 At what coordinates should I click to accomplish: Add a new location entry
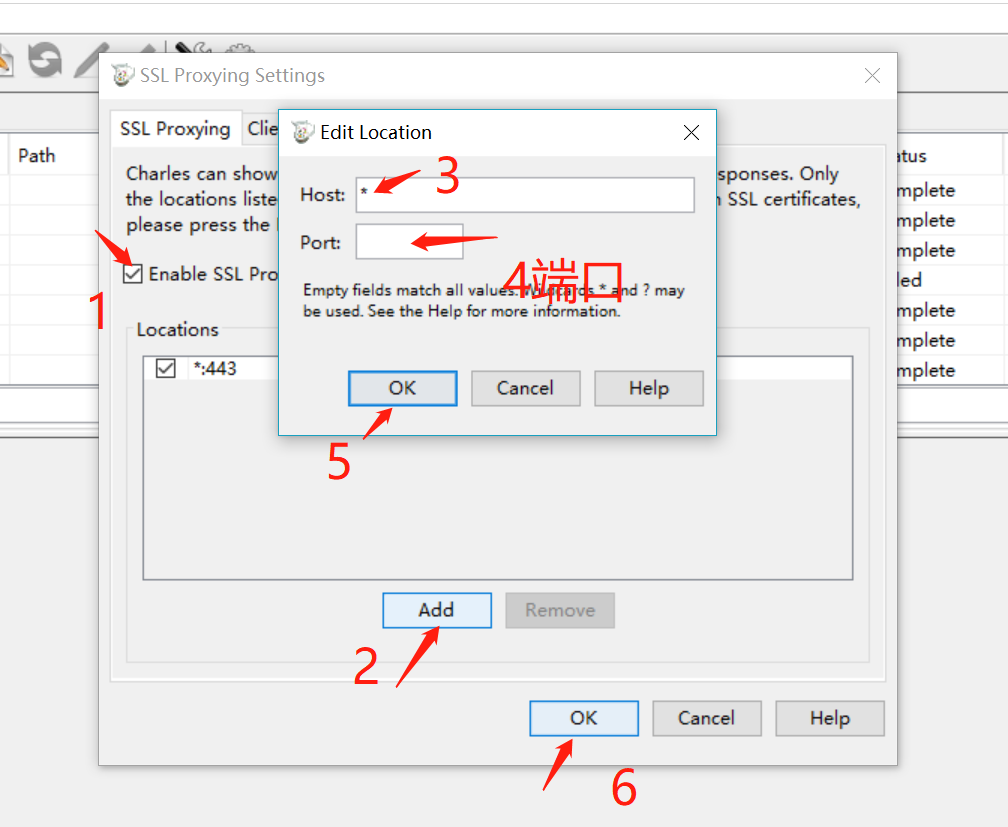click(x=436, y=610)
